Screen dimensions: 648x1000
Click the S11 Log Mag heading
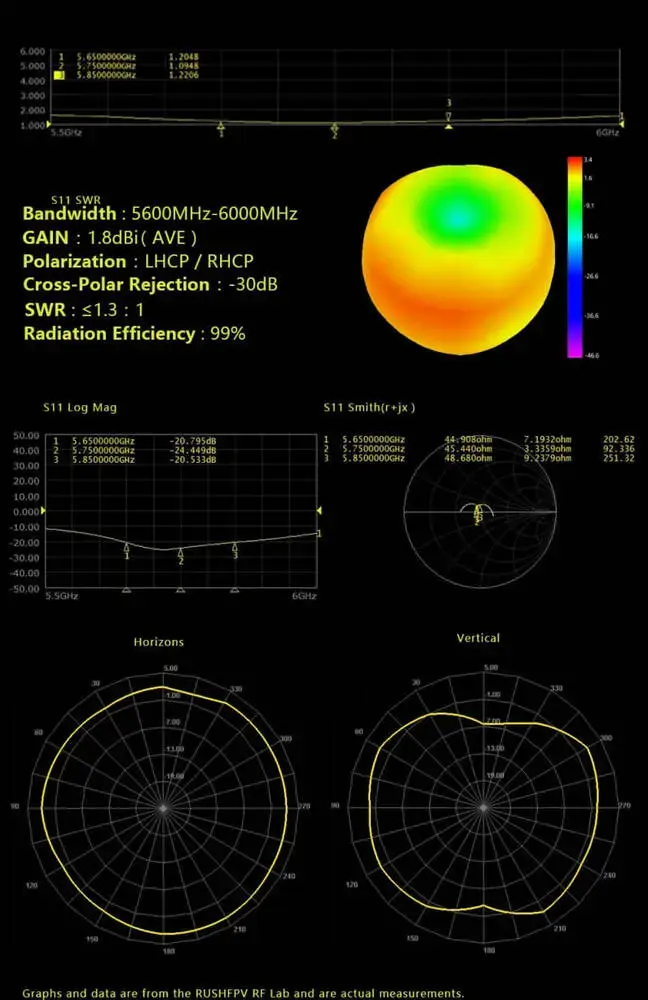[80, 408]
